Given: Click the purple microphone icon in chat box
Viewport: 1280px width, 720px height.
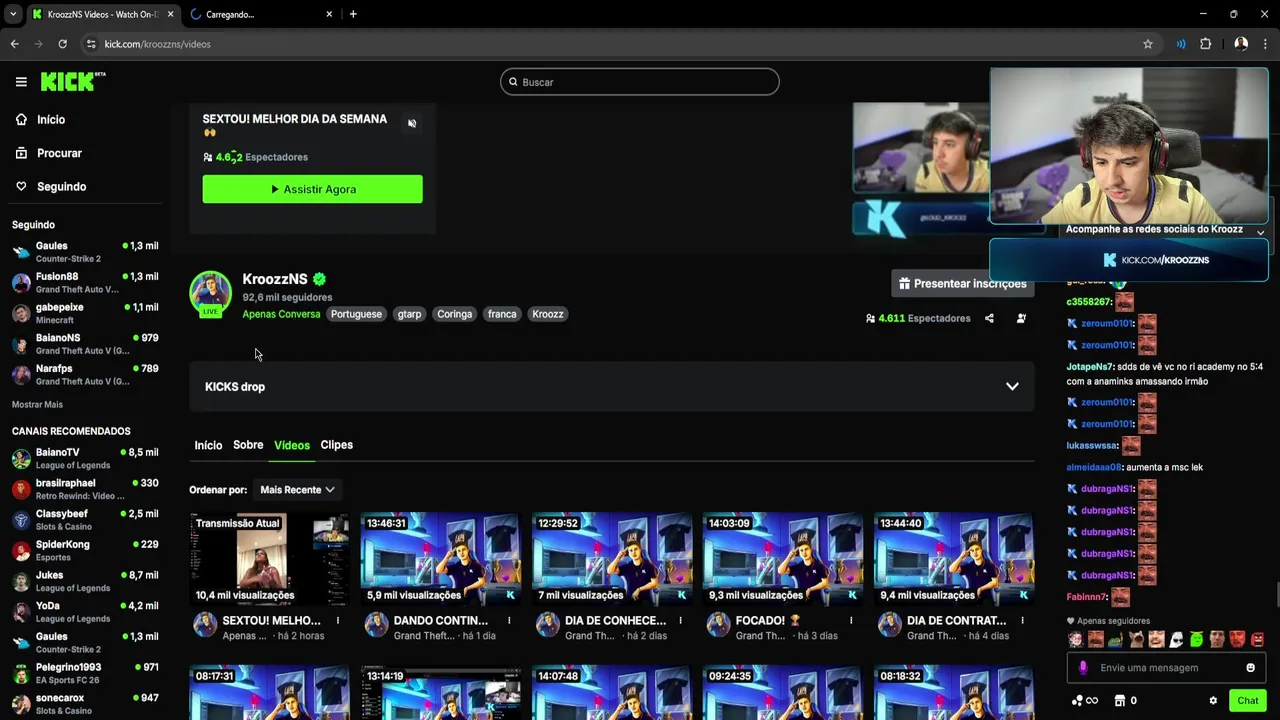Looking at the screenshot, I should 1083,668.
